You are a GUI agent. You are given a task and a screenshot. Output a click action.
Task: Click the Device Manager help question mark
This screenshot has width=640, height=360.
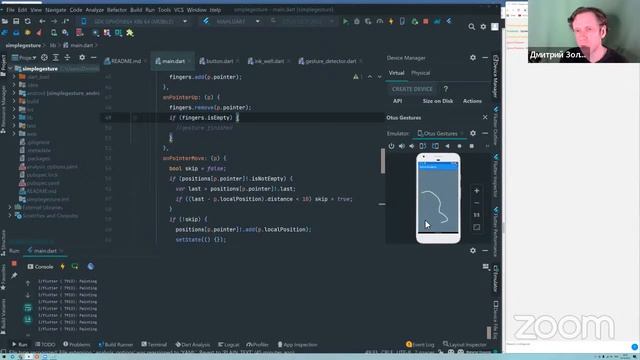446,89
